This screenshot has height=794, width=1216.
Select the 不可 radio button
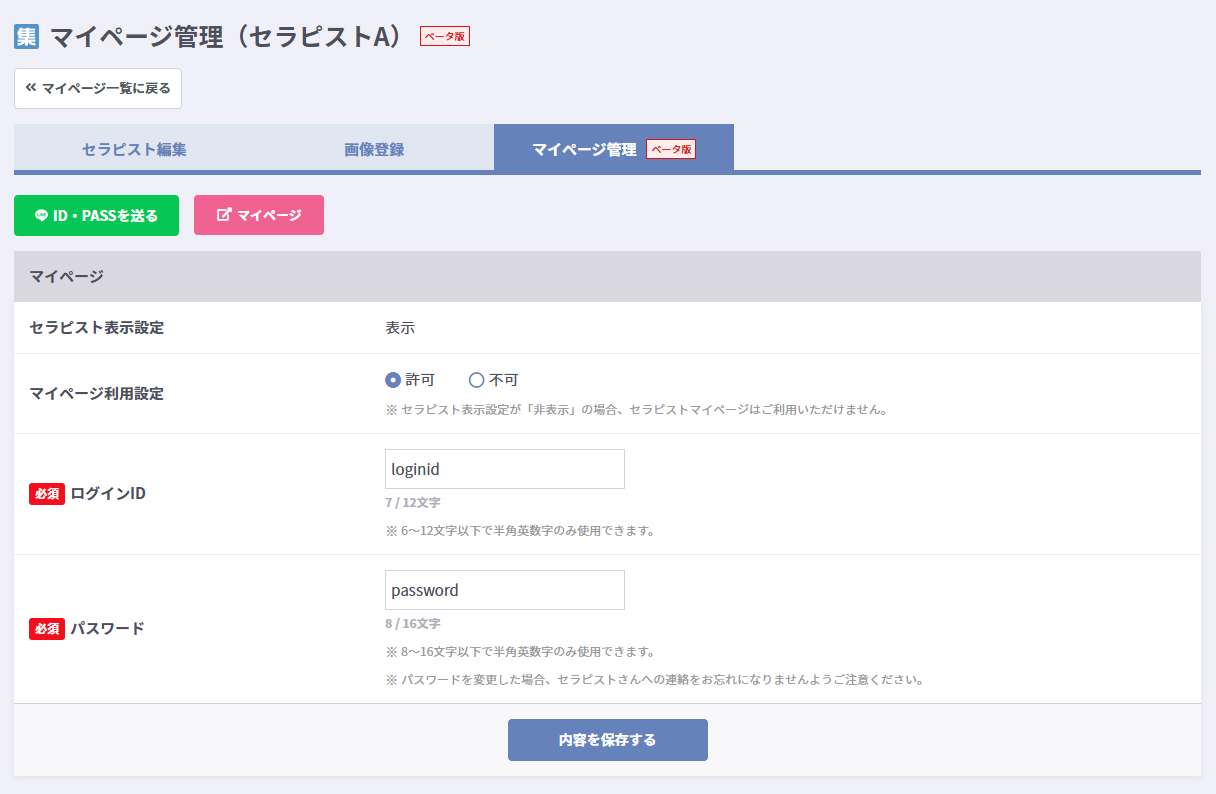pyautogui.click(x=477, y=380)
